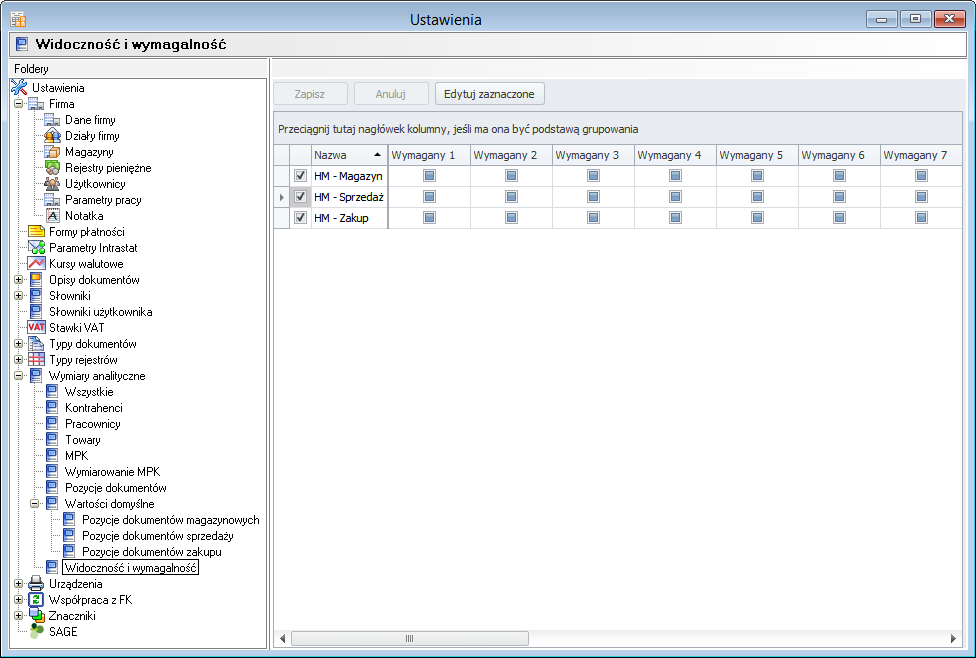The image size is (976, 658).
Task: Select Pozycje dokumentów sprzedaży tree item
Action: (157, 536)
